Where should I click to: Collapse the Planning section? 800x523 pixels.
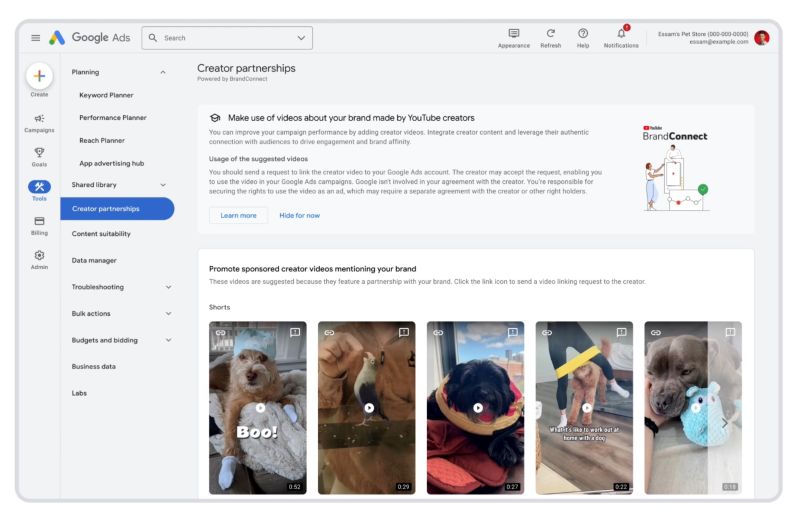pyautogui.click(x=163, y=72)
